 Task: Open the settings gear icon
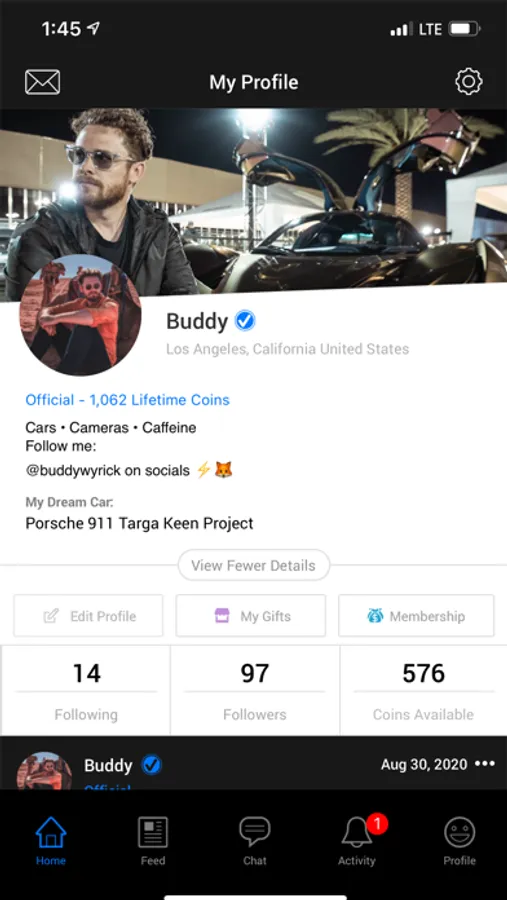click(469, 82)
